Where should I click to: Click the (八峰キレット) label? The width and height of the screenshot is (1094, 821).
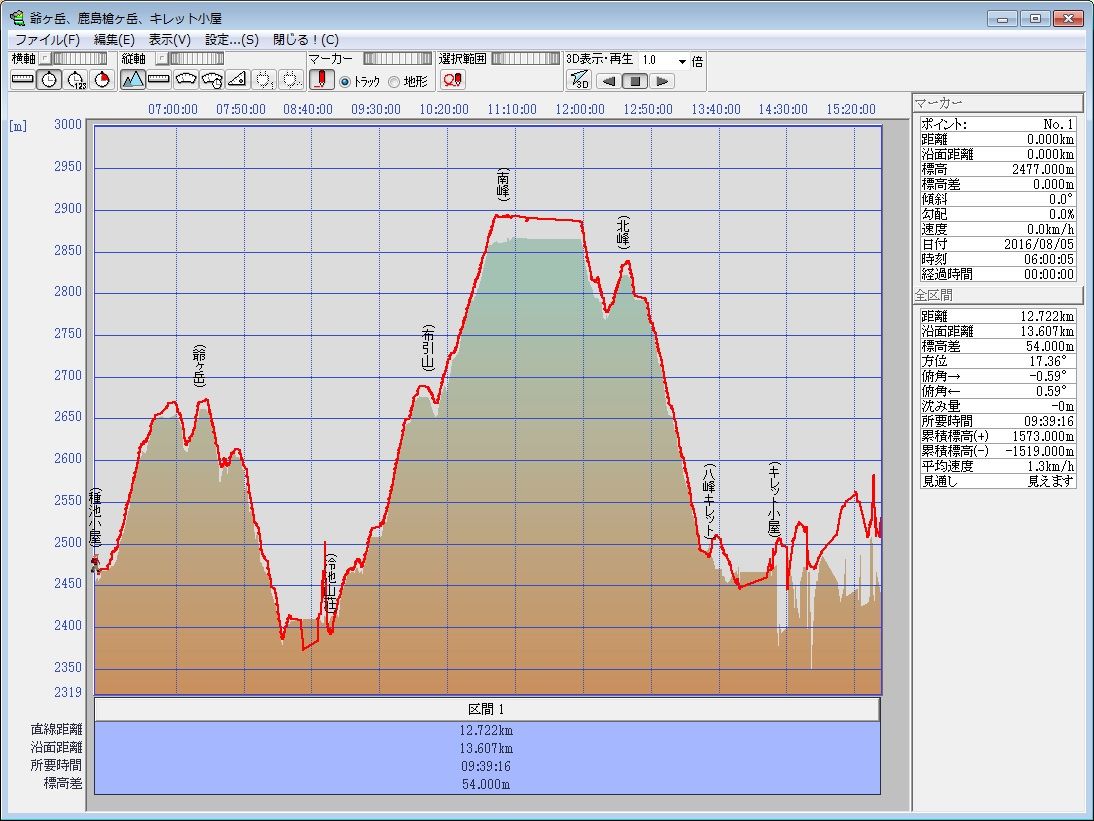[x=710, y=502]
